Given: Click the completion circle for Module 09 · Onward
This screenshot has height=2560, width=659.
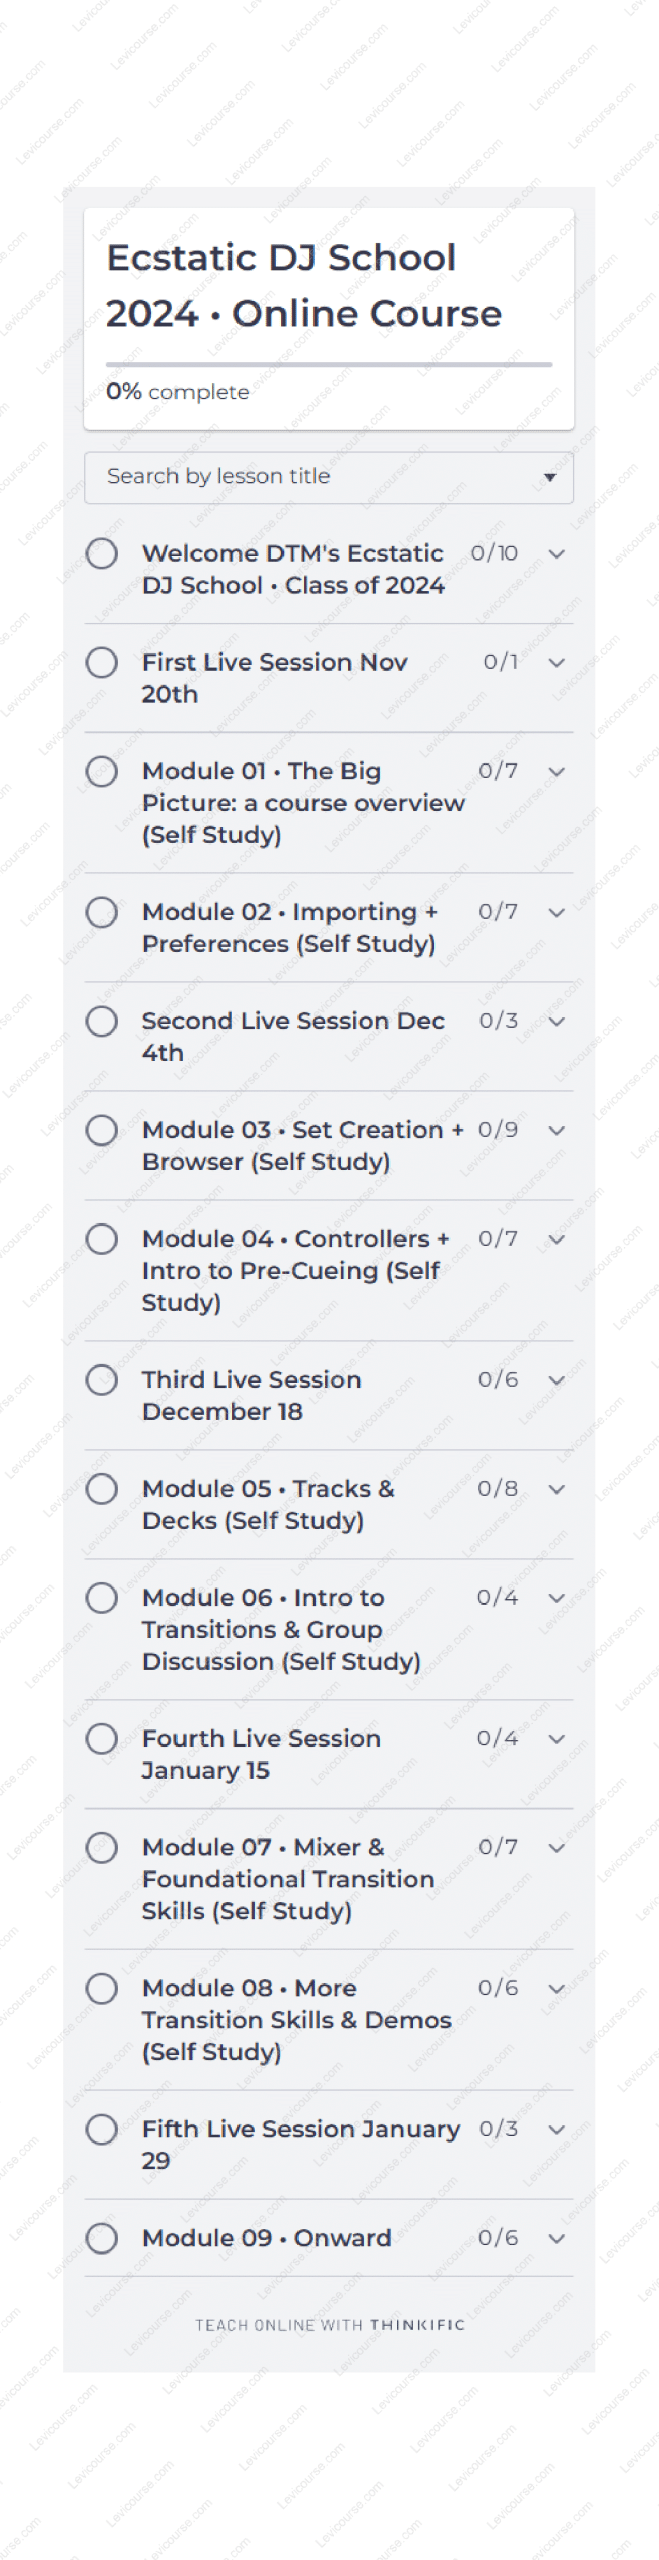Looking at the screenshot, I should coord(101,2238).
